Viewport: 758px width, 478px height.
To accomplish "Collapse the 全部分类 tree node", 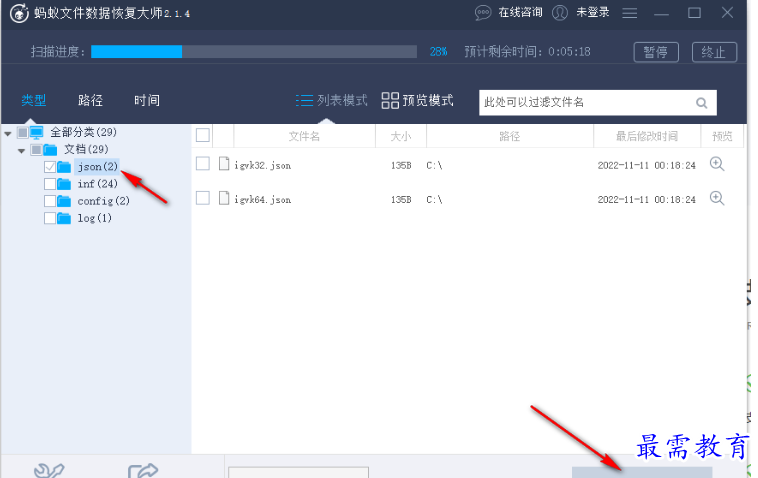I will pos(8,133).
